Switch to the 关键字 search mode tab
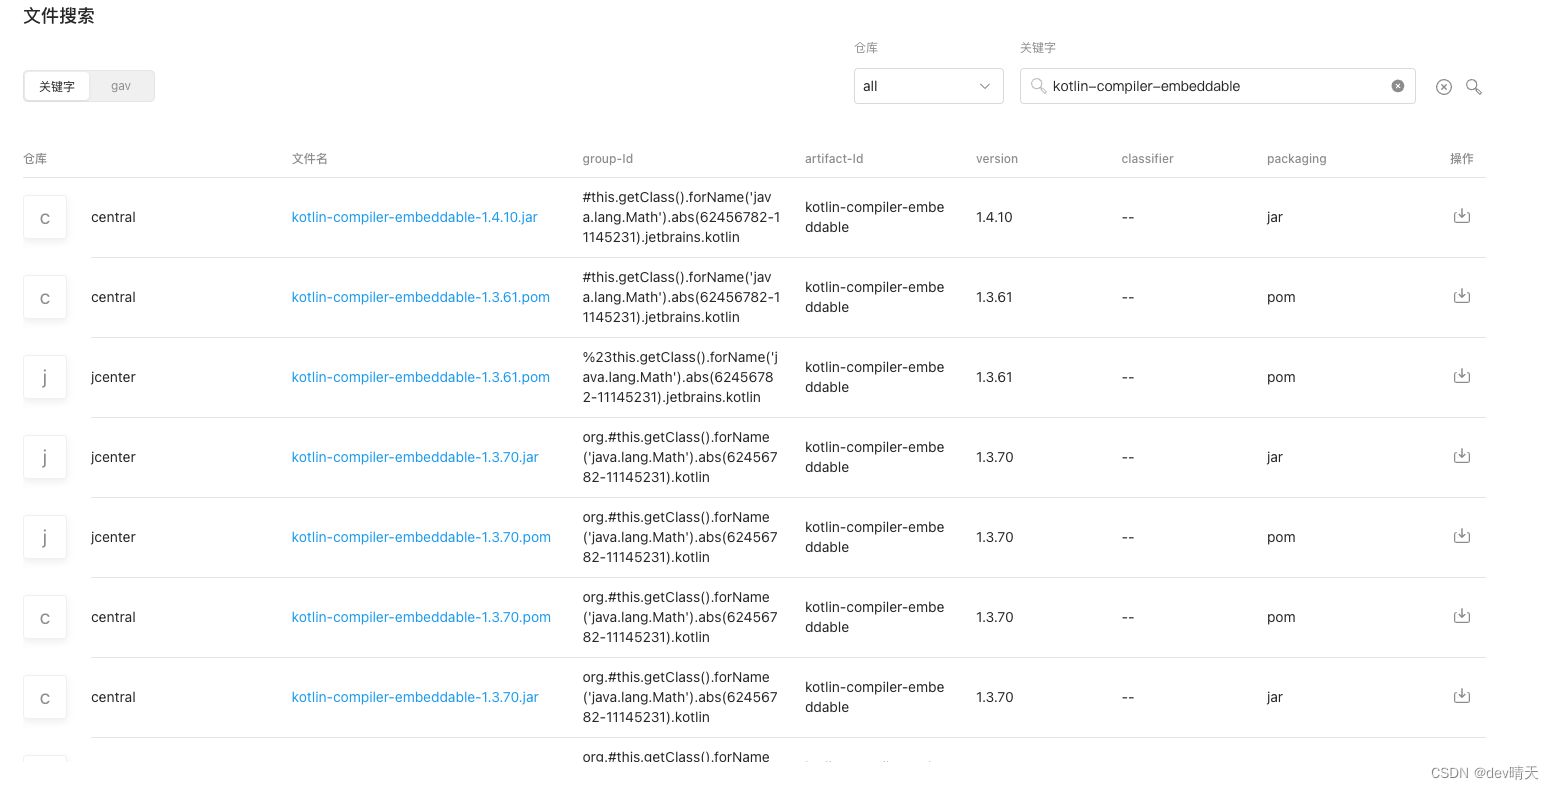The image size is (1554, 789). point(57,86)
